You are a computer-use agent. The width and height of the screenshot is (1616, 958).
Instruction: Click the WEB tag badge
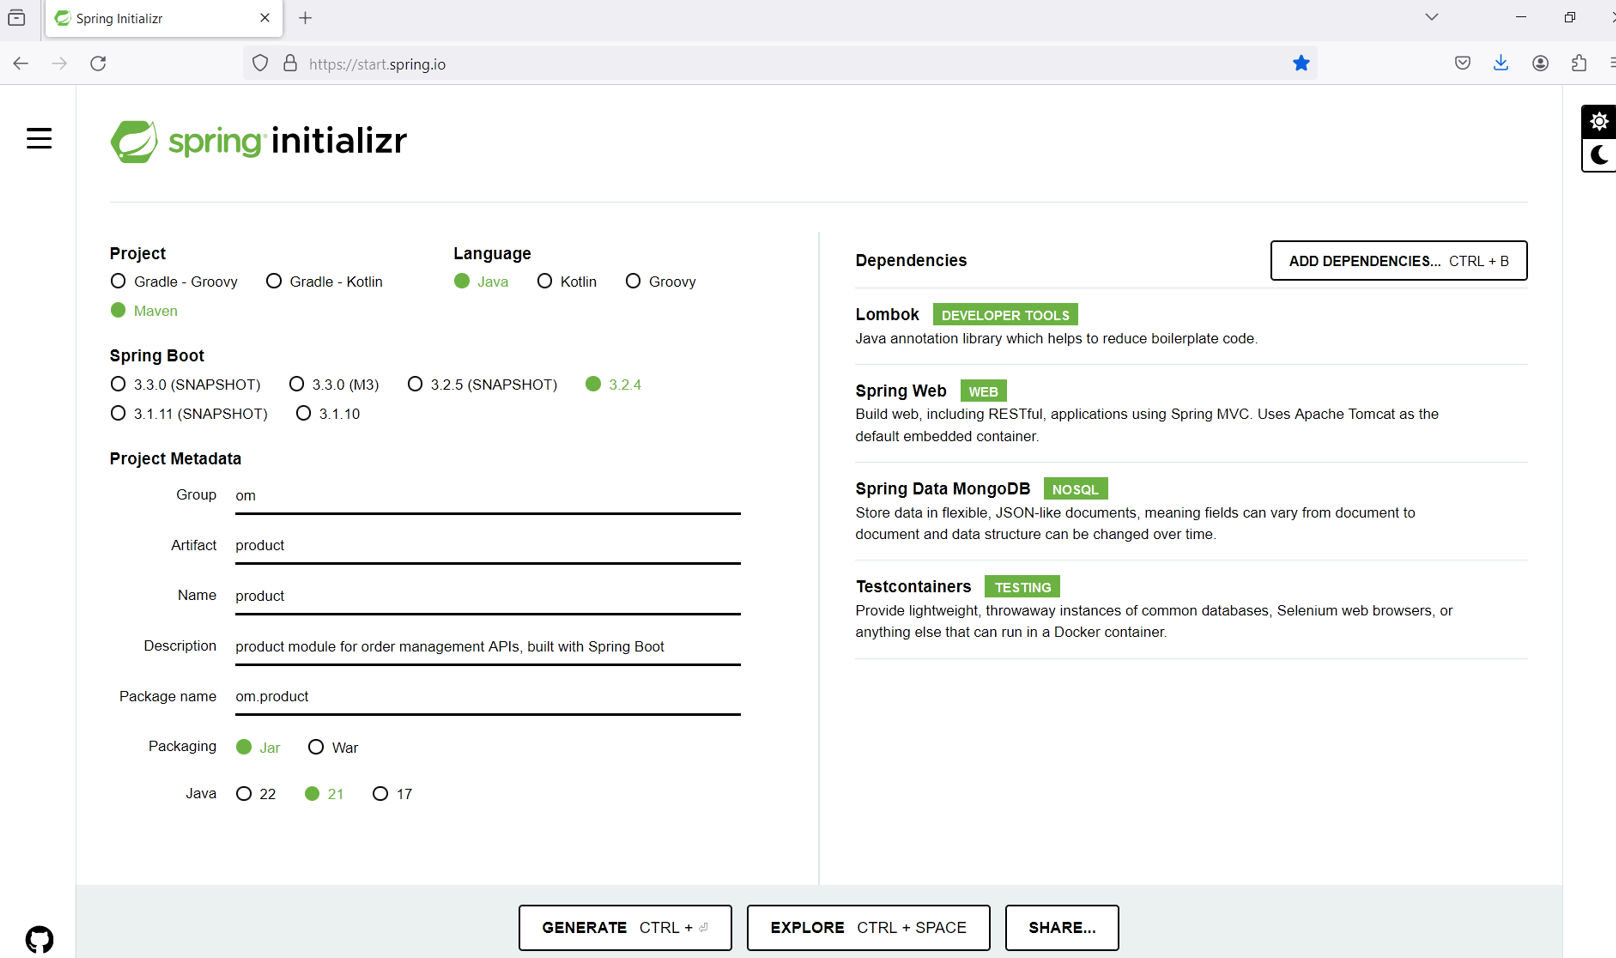983,391
